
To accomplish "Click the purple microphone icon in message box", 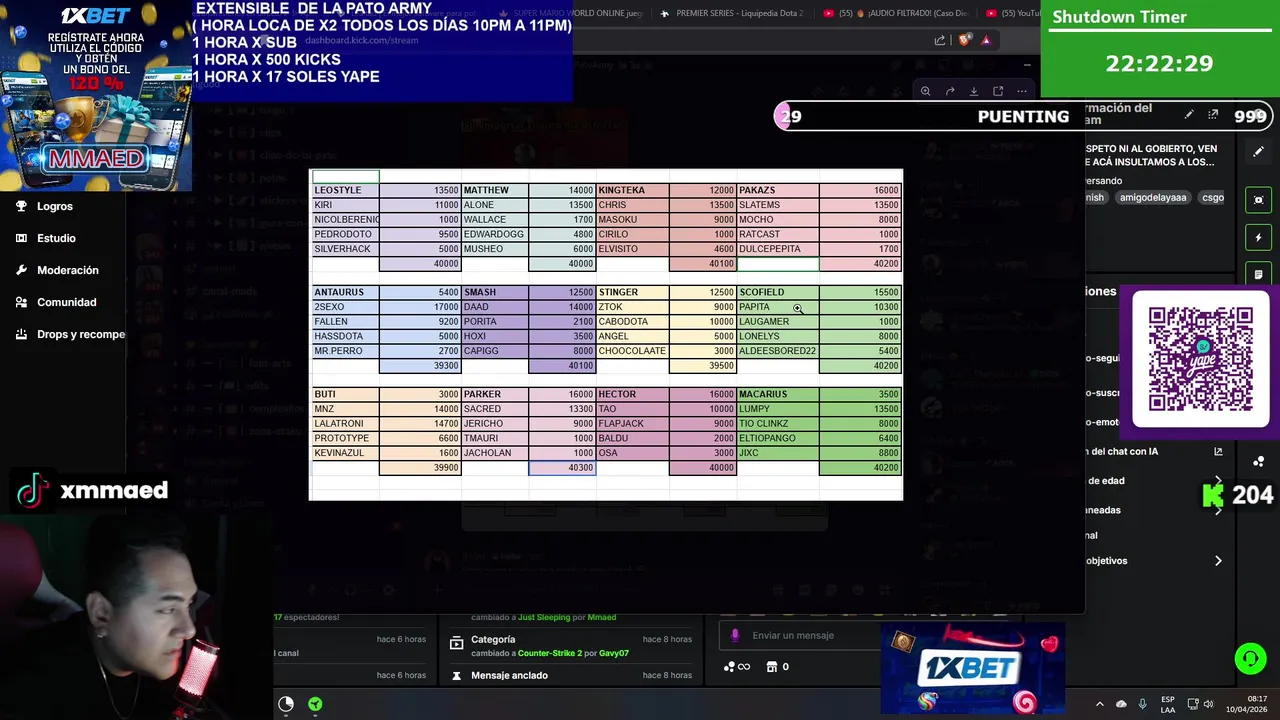I will tap(735, 635).
